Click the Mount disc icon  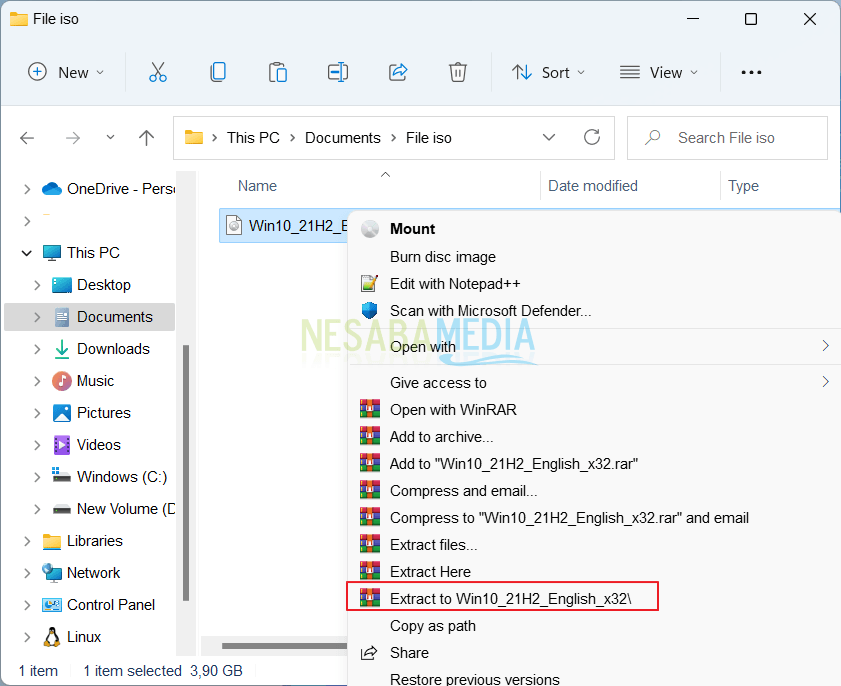[370, 229]
